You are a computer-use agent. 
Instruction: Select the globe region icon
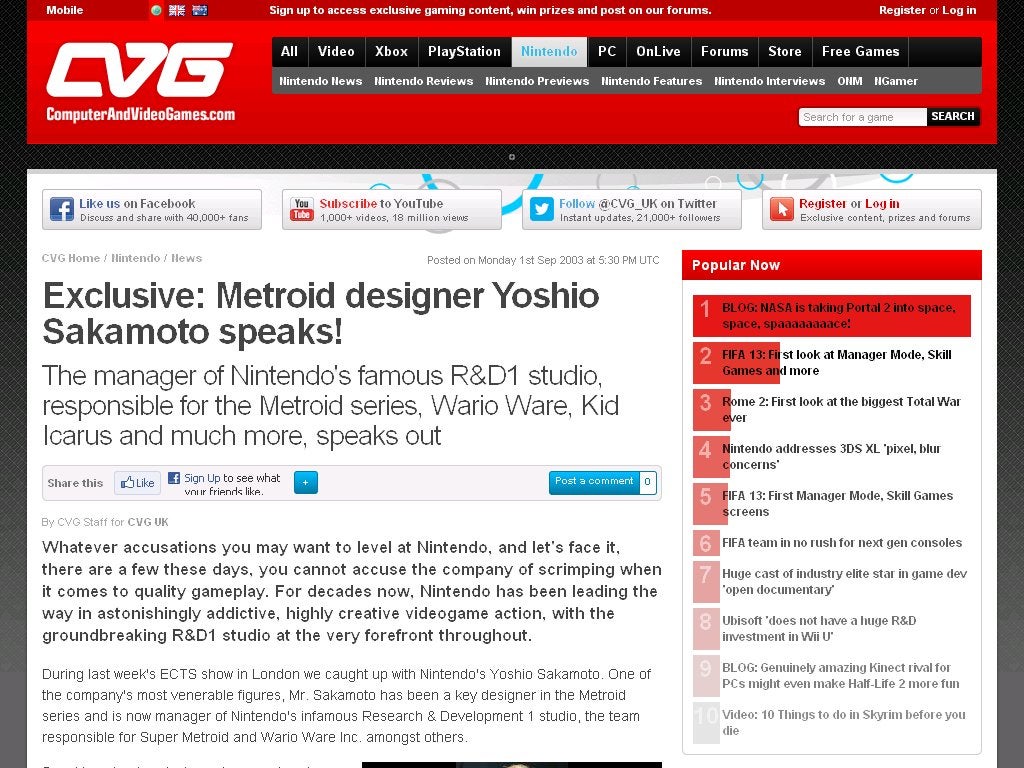point(156,10)
